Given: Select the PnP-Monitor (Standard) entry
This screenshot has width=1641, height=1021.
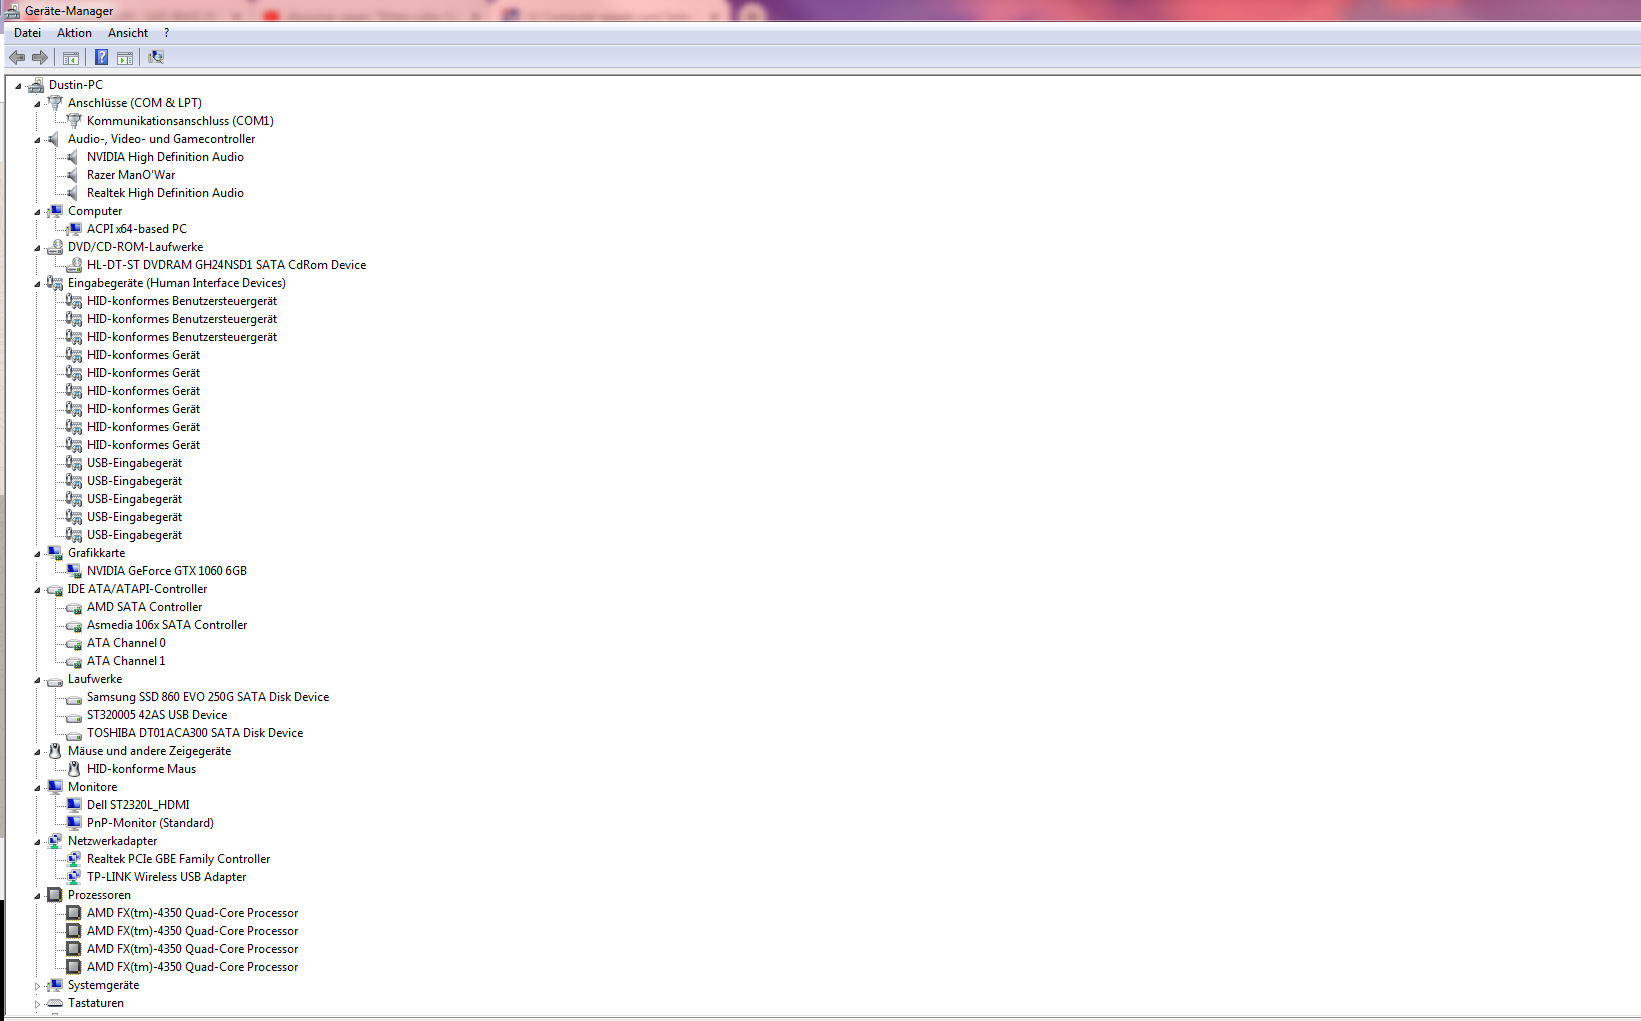Looking at the screenshot, I should coord(150,823).
